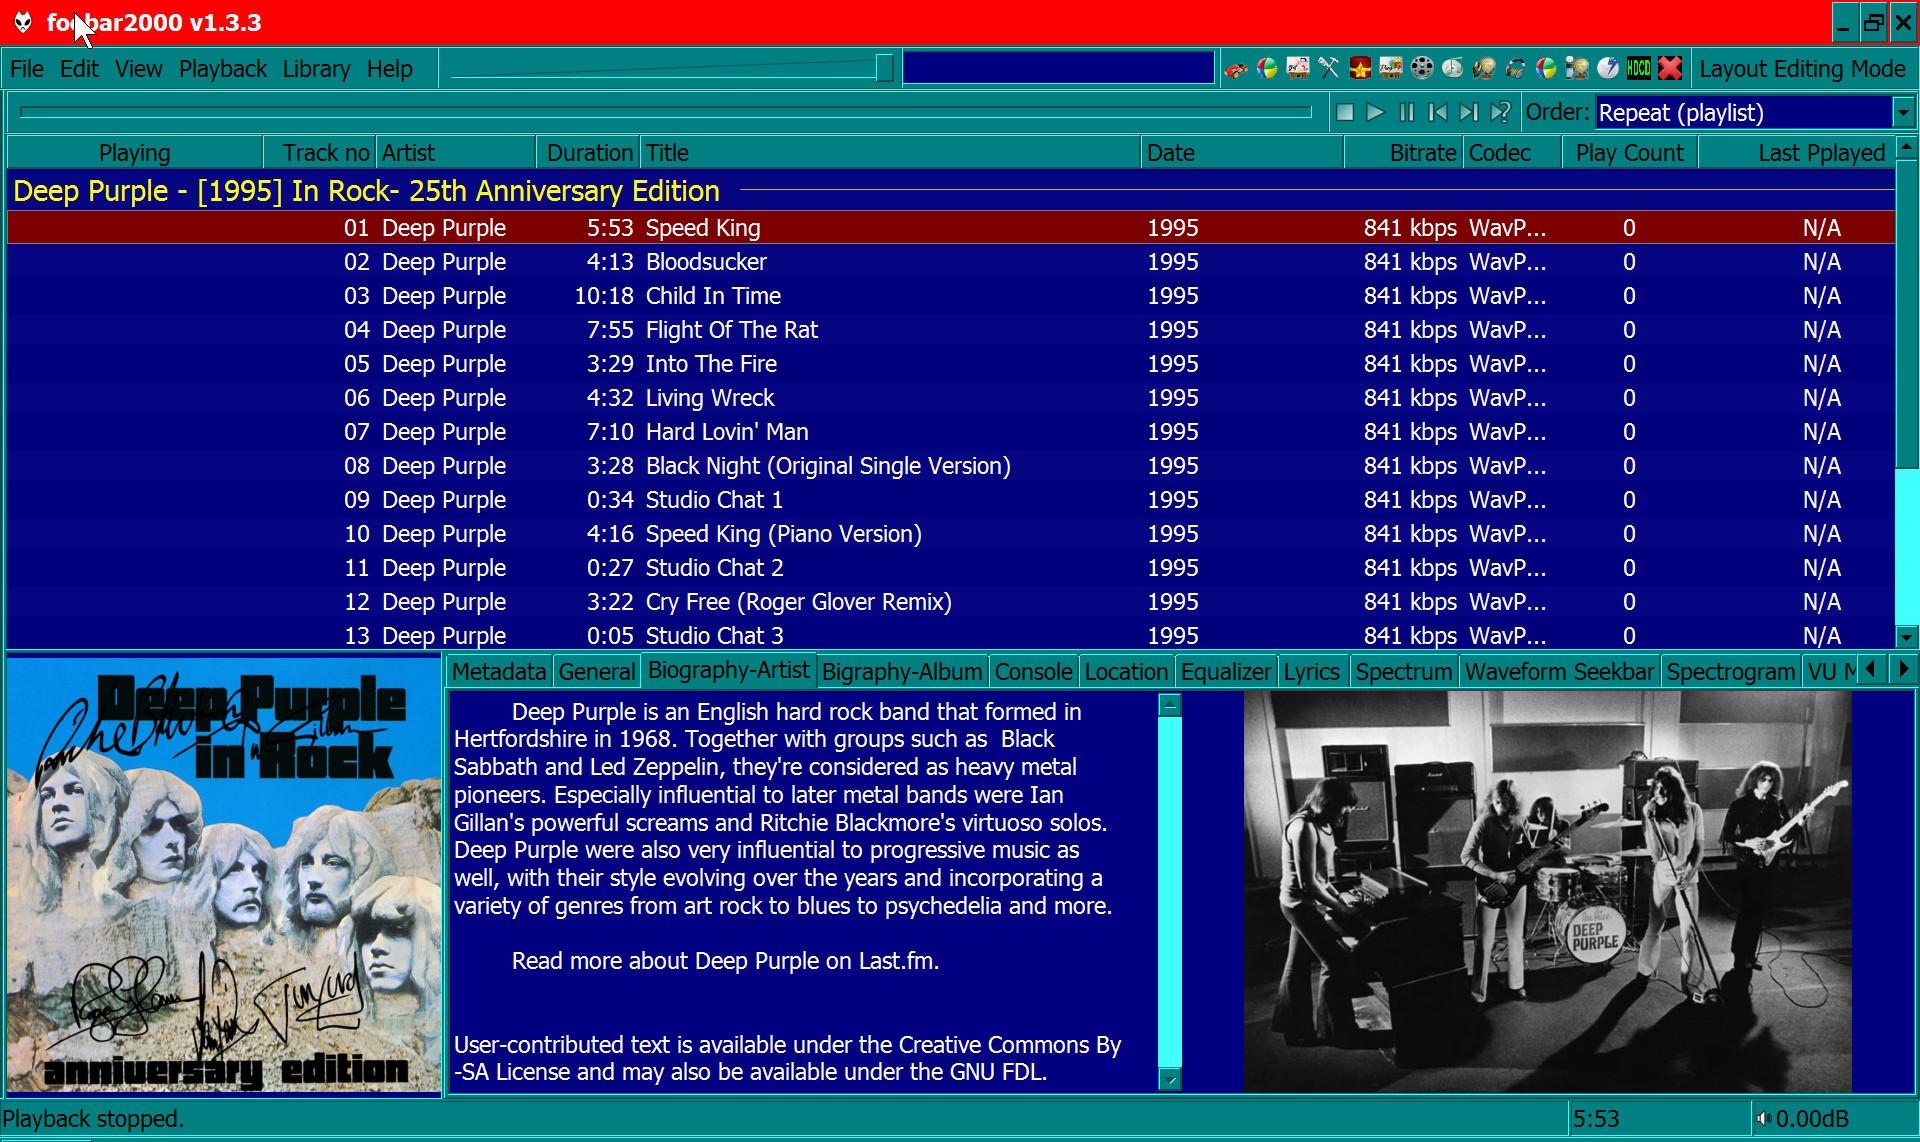This screenshot has width=1920, height=1142.
Task: Switch to the Lyrics tab
Action: pyautogui.click(x=1311, y=672)
